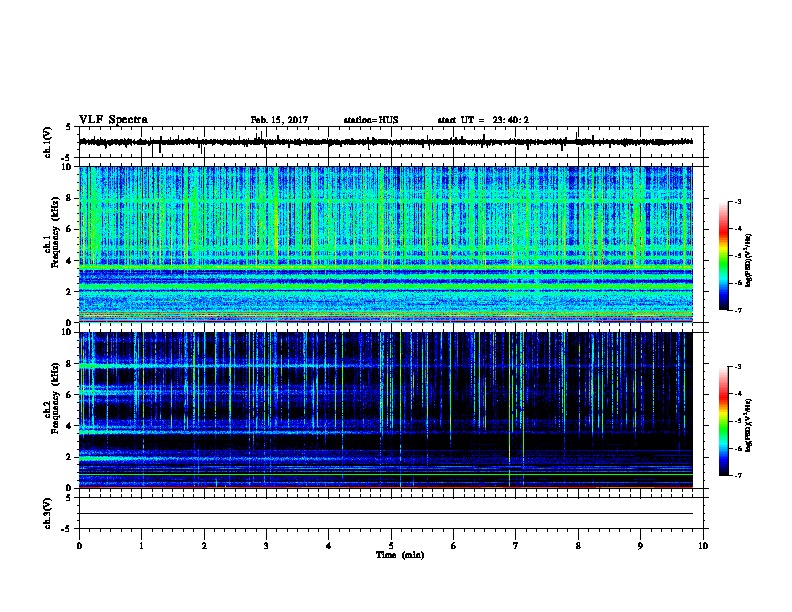Select the date text "Feb. 15, 2017"
792x612 pixels.
[279, 120]
